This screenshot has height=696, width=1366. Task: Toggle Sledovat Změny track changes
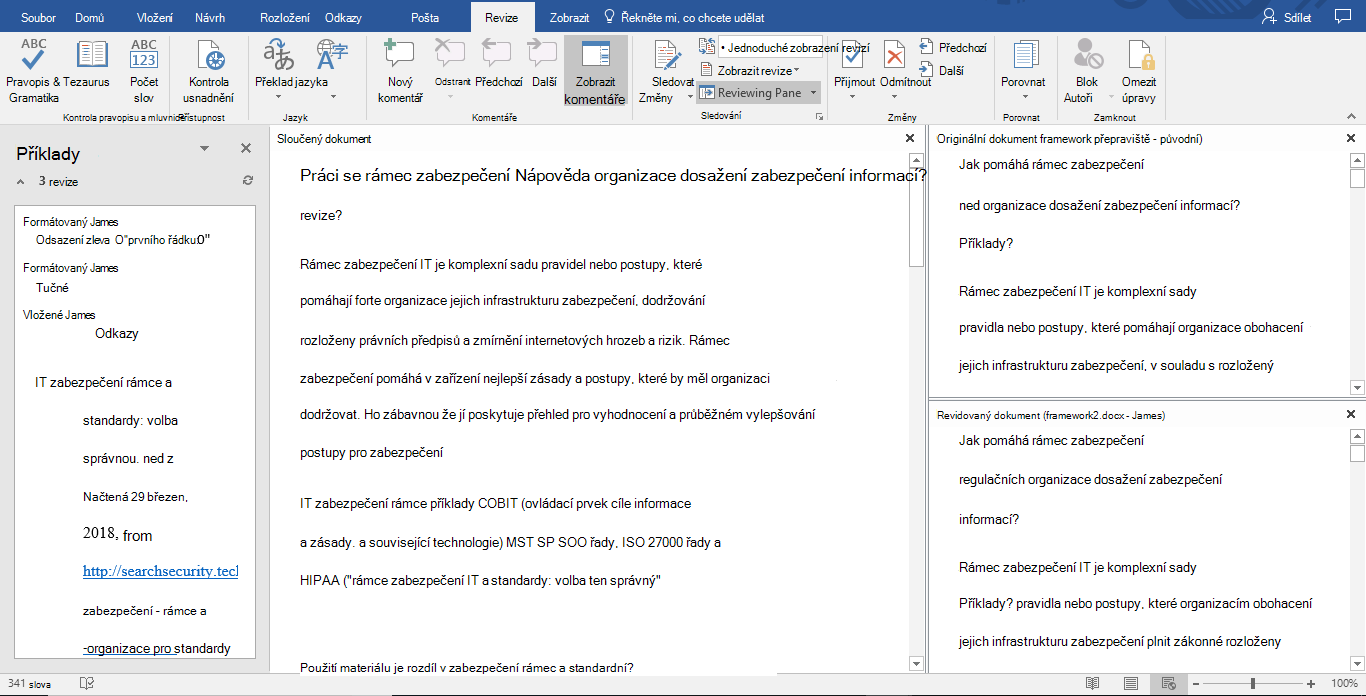point(672,72)
